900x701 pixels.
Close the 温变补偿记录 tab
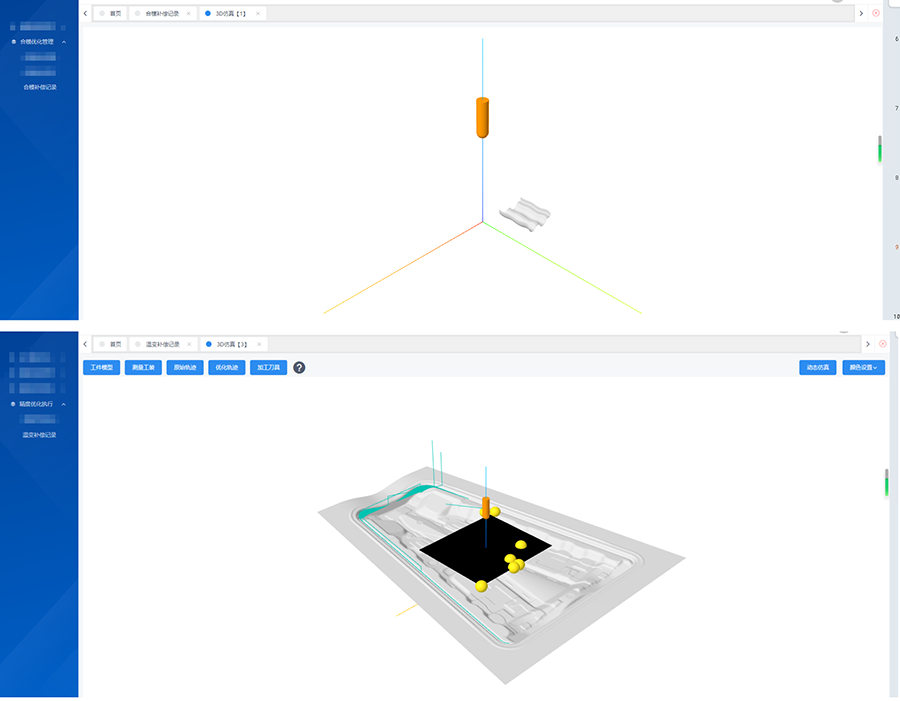[188, 344]
